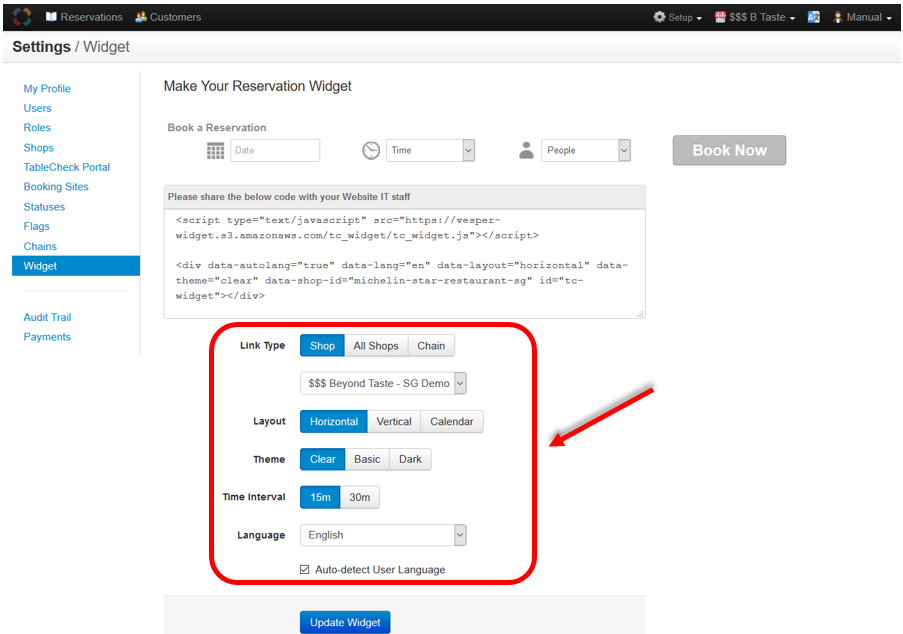Go to Users settings
This screenshot has width=903, height=634.
[37, 108]
